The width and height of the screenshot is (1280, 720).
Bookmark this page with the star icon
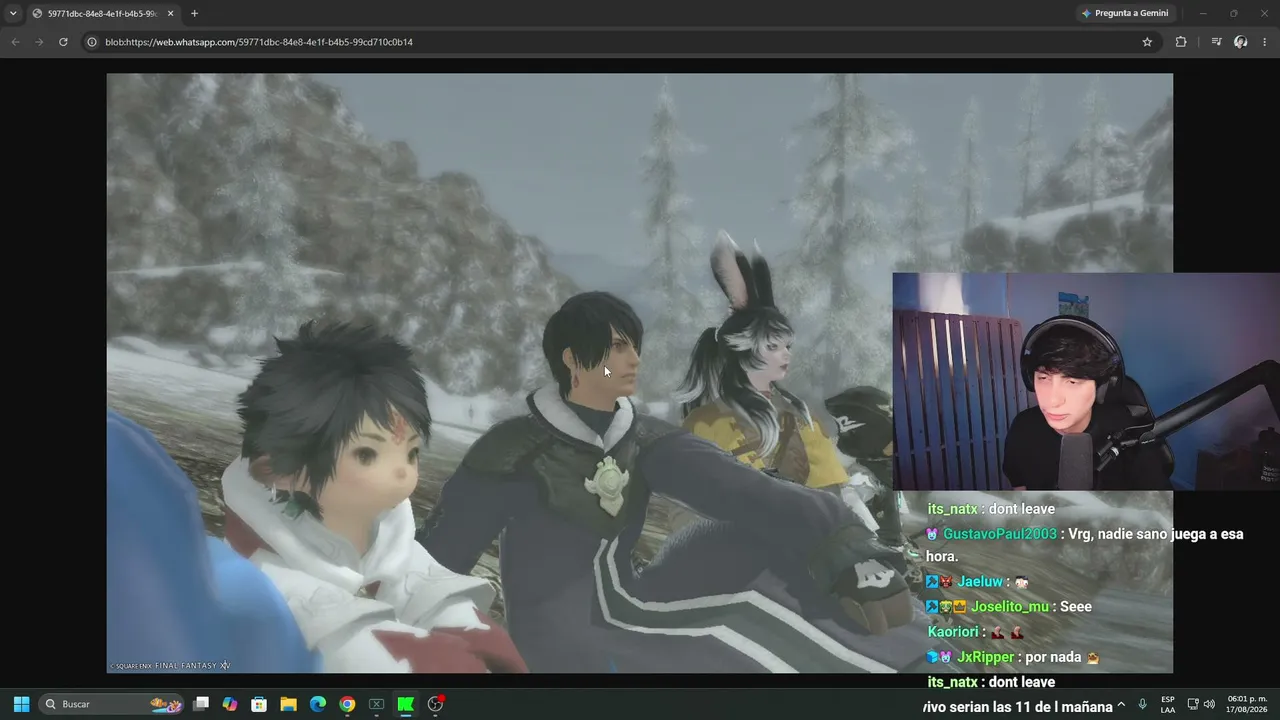[1147, 42]
